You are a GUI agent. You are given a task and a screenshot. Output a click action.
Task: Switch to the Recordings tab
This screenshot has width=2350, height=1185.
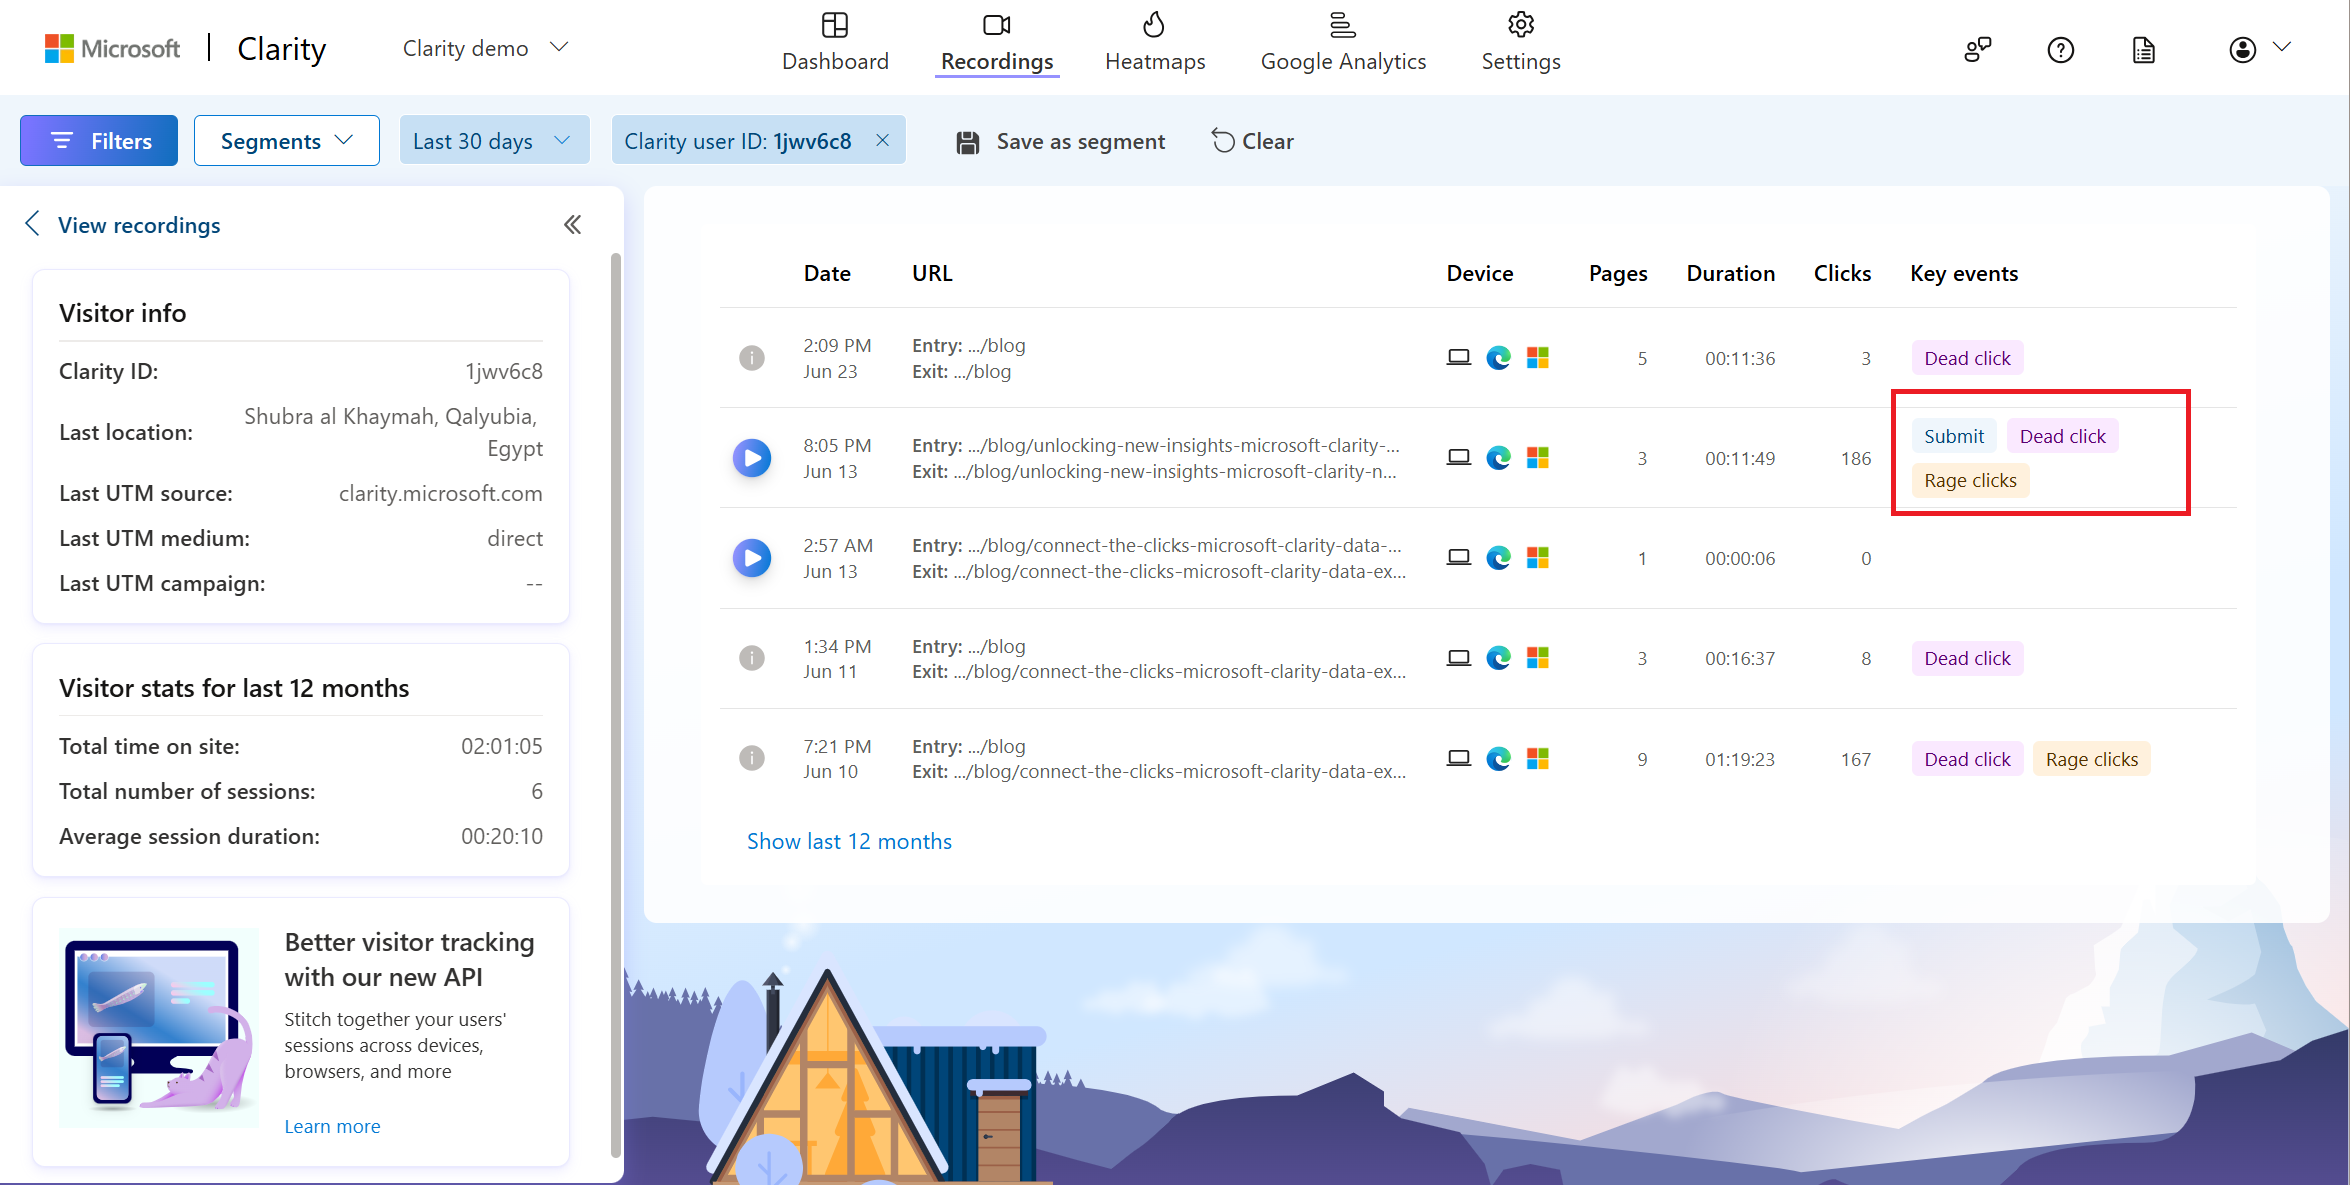tap(997, 42)
